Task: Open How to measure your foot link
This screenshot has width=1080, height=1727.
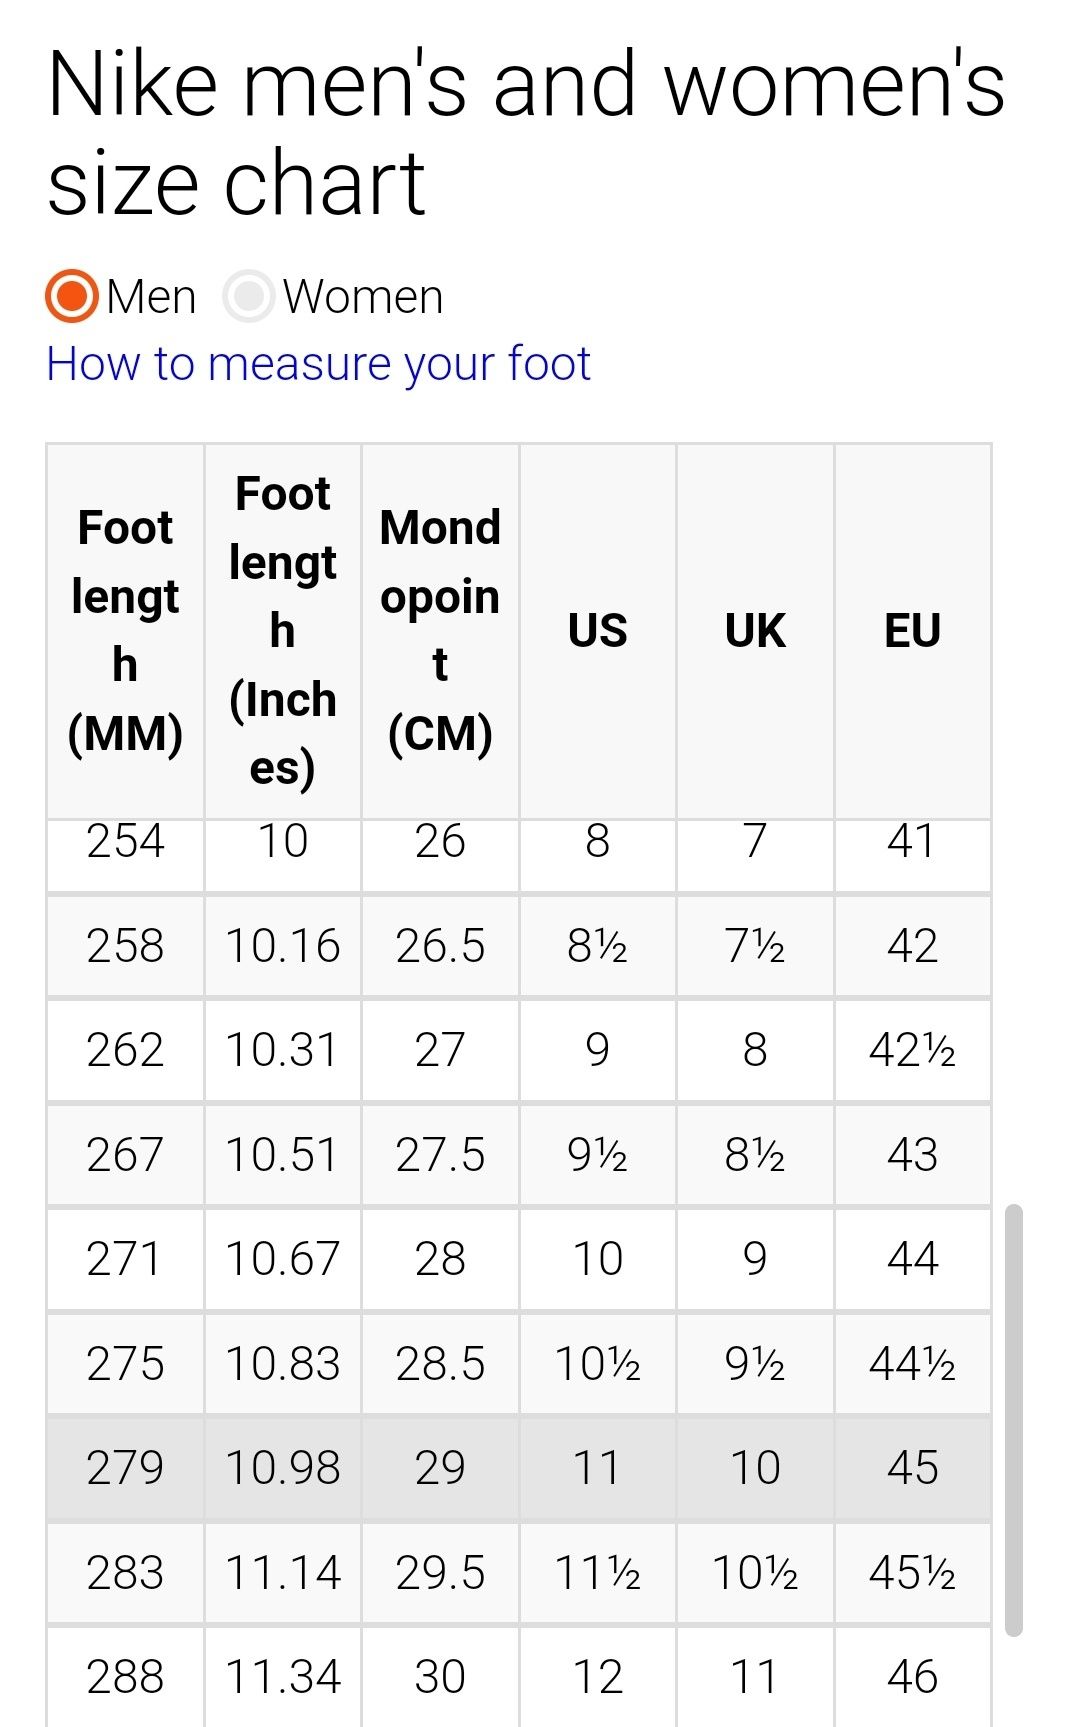Action: click(x=318, y=364)
